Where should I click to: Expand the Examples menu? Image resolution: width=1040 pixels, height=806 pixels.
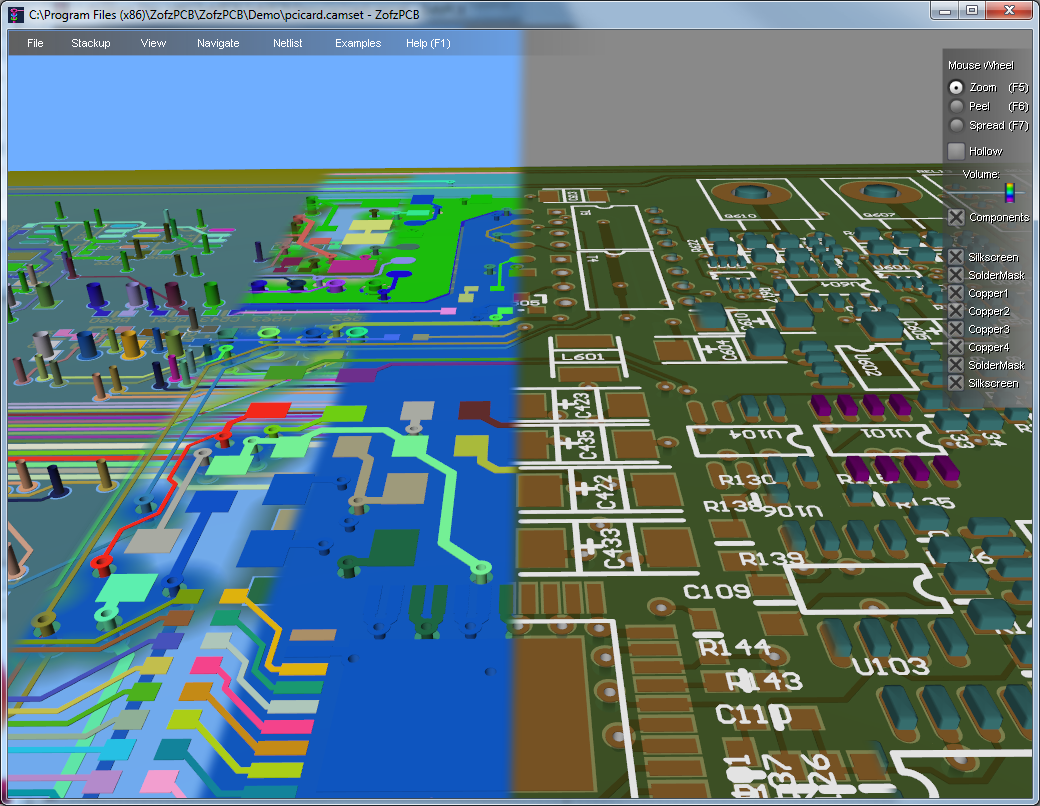[x=358, y=43]
